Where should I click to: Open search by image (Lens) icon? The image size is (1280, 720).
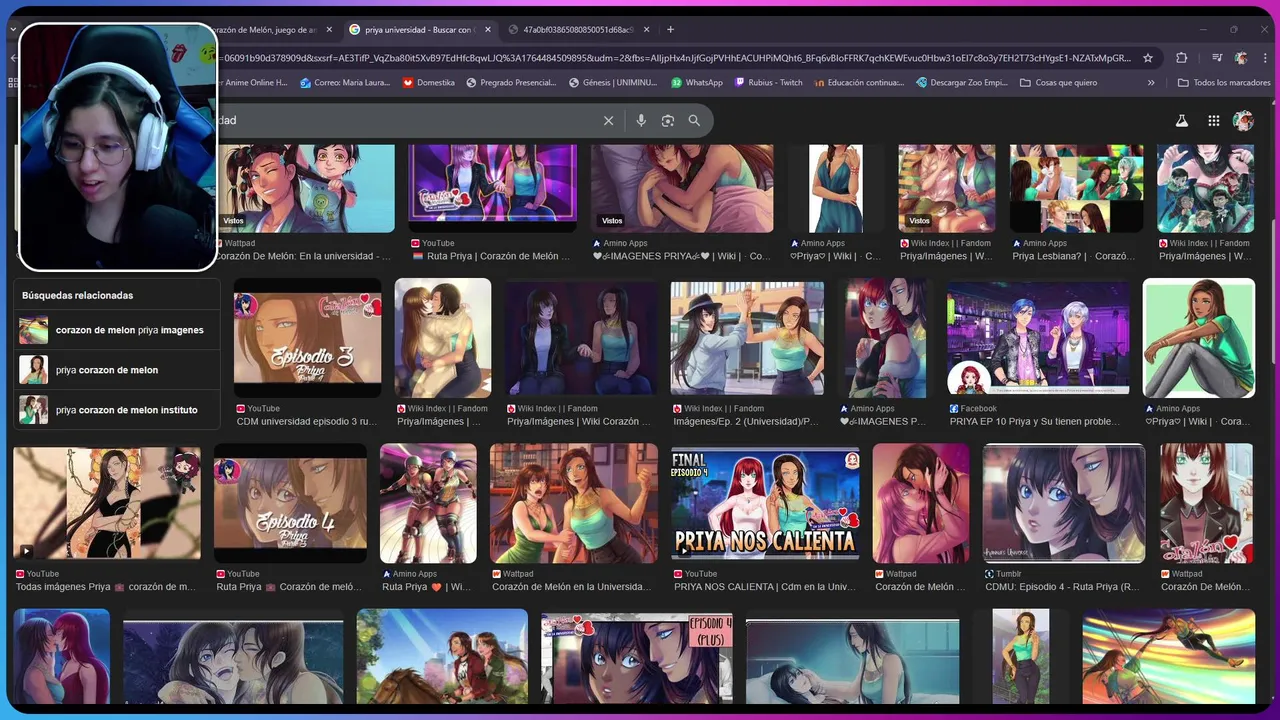[x=668, y=120]
